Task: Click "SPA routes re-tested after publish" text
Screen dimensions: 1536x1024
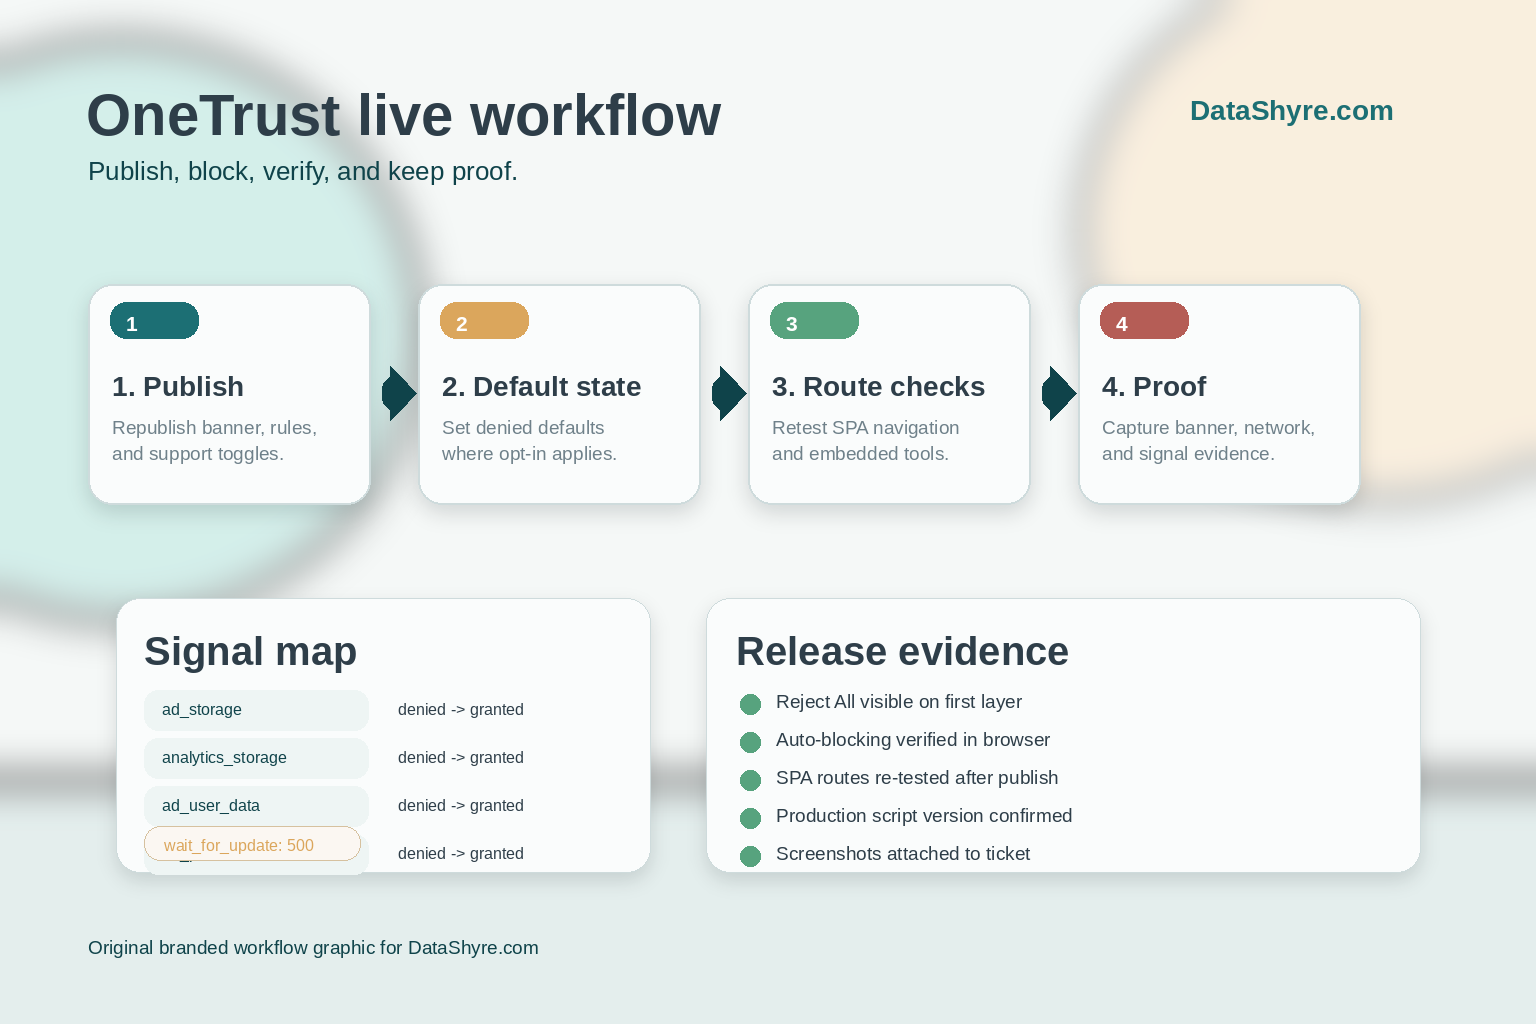Action: [x=917, y=778]
